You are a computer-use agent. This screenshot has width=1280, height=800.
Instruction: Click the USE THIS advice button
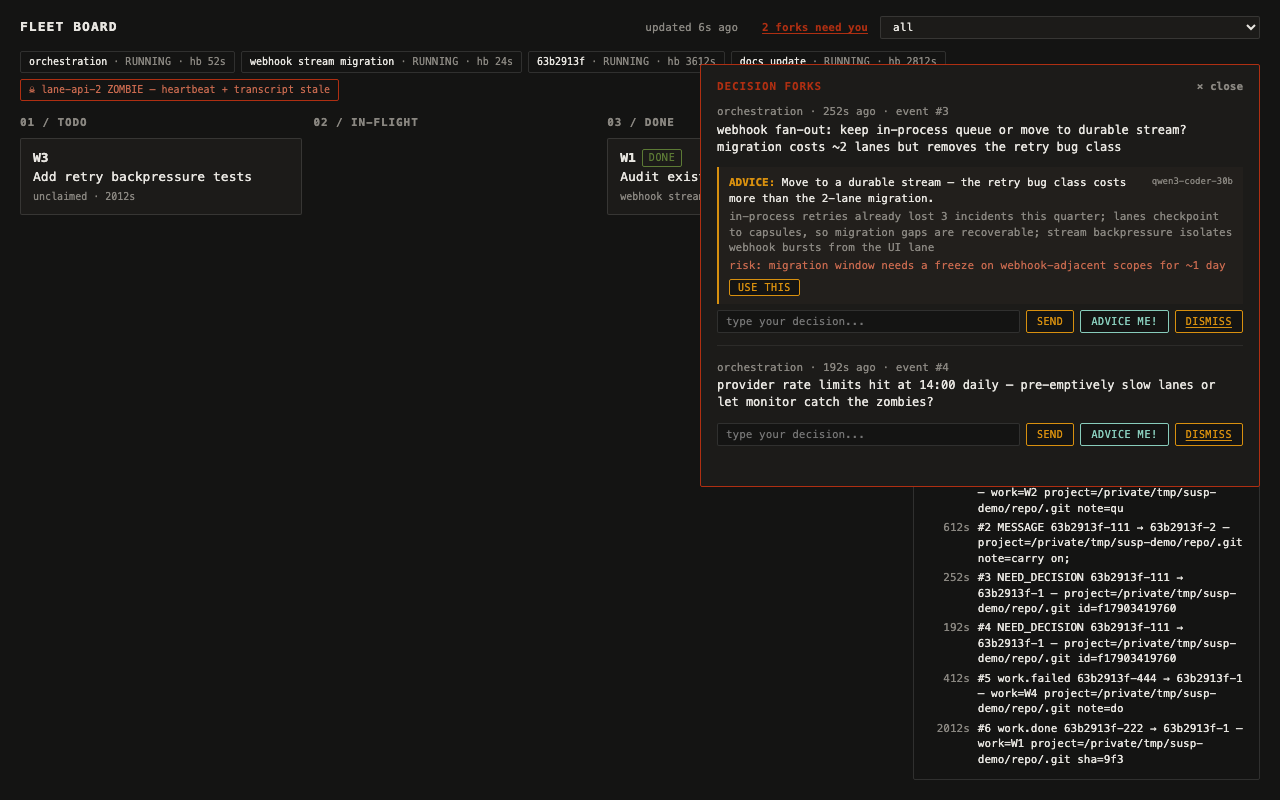pyautogui.click(x=764, y=288)
